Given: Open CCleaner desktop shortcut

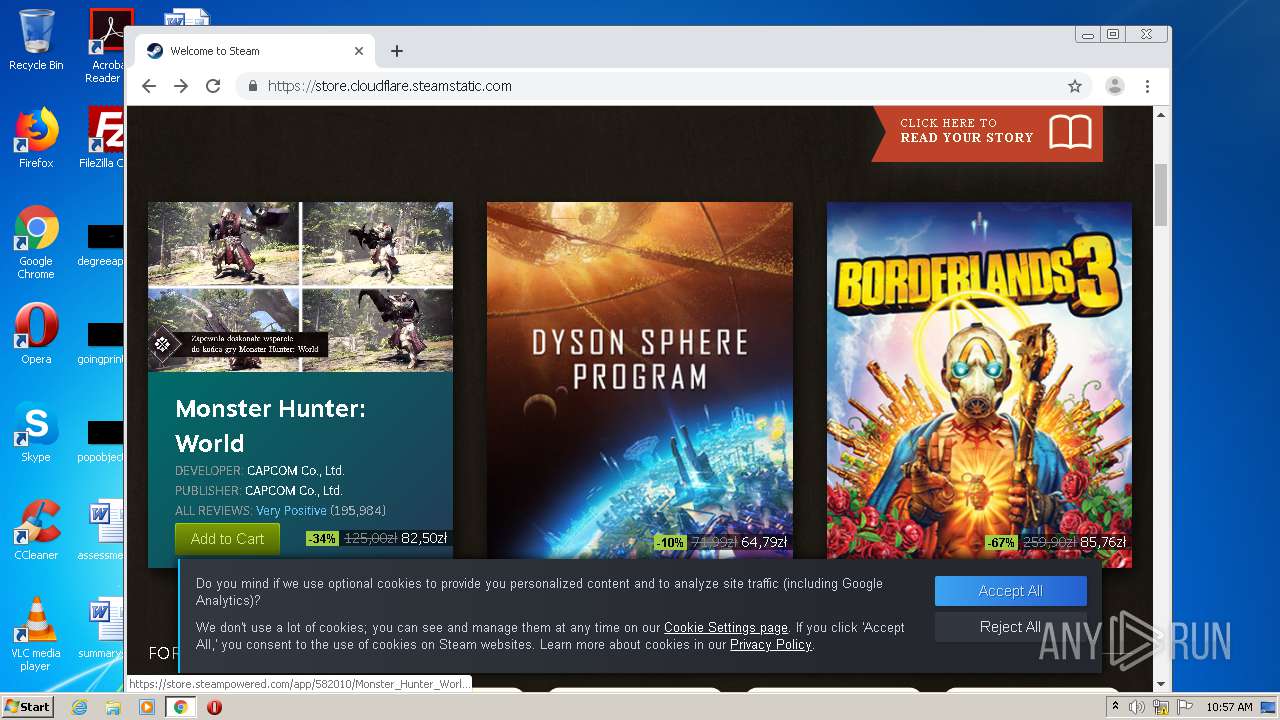Looking at the screenshot, I should point(36,530).
